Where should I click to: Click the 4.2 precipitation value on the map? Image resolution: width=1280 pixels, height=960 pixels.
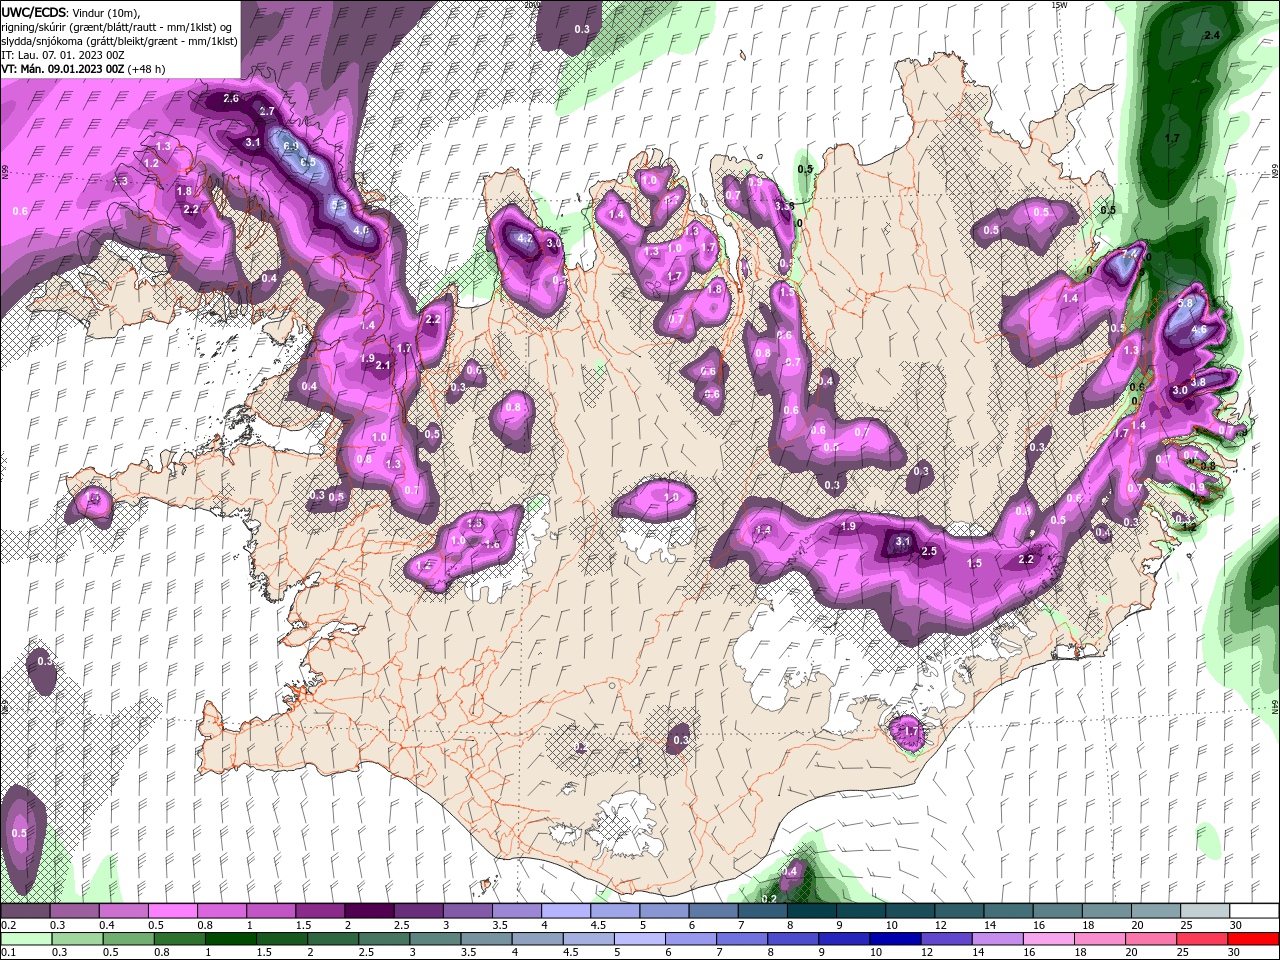click(x=524, y=239)
